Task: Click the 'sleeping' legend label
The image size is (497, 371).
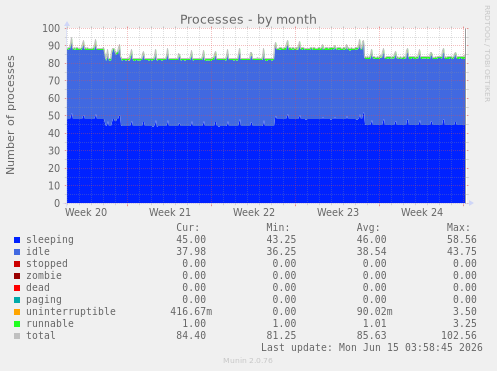Action: pos(50,240)
